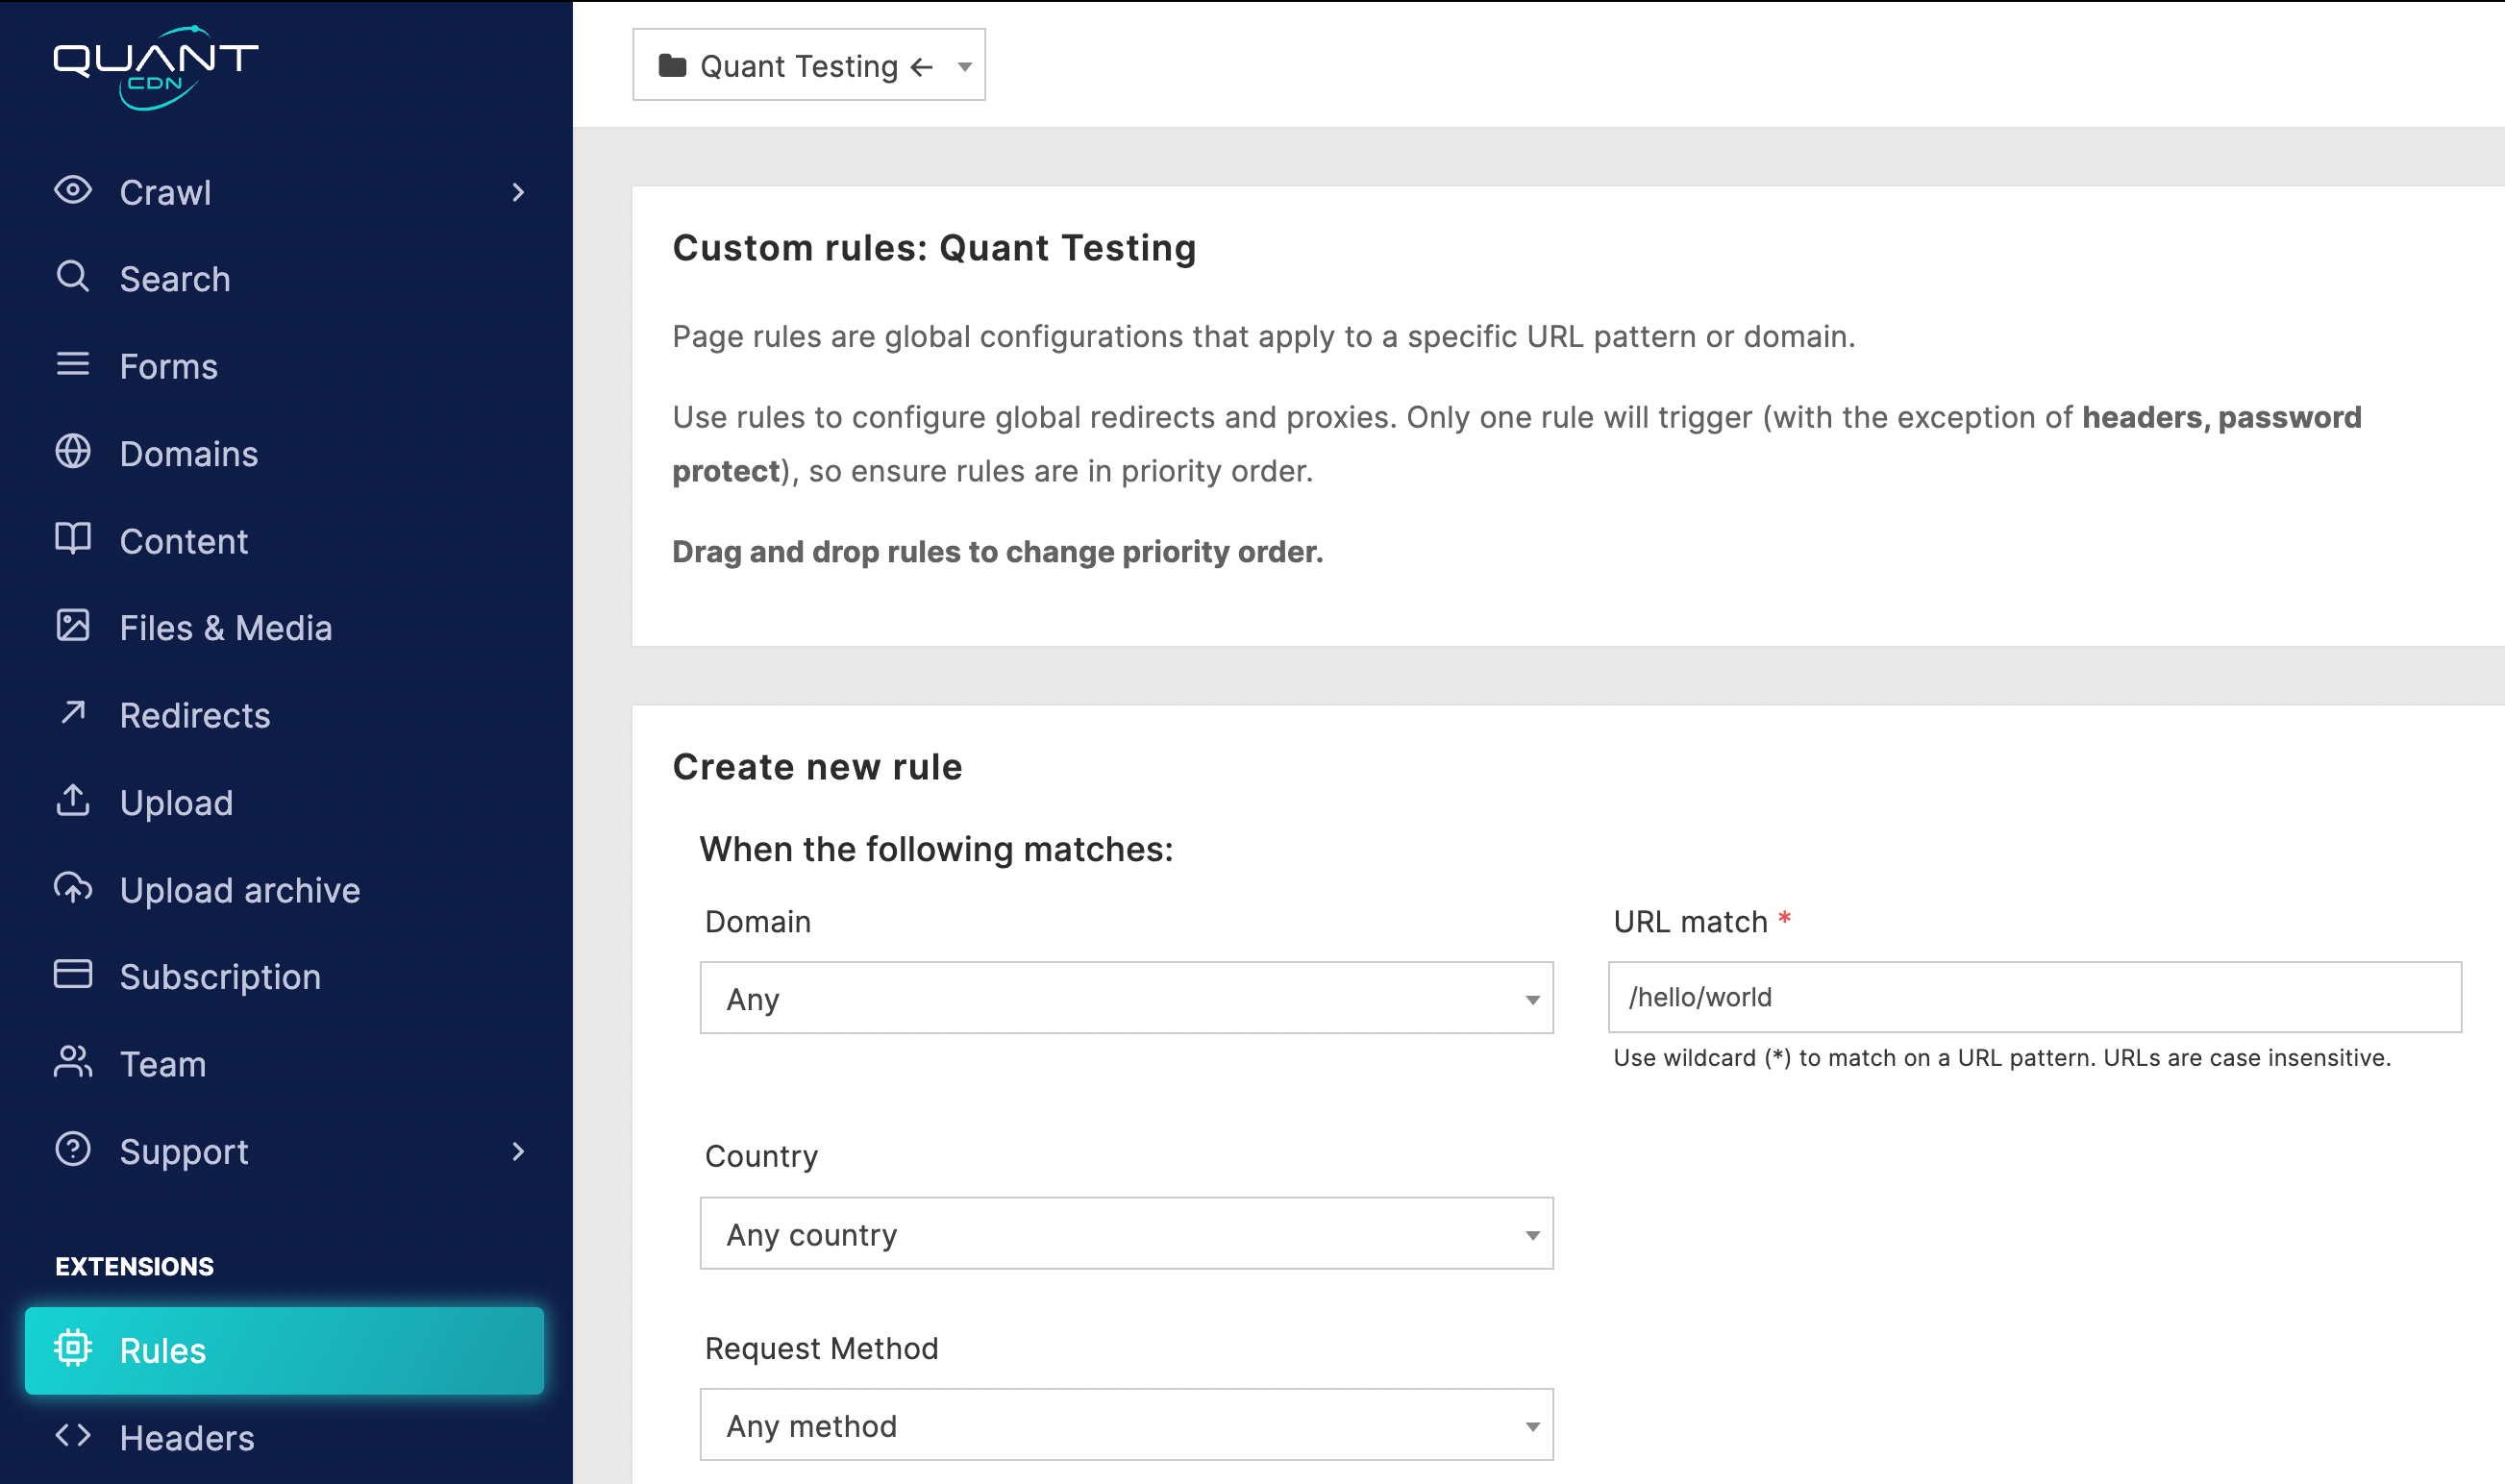
Task: Expand the Crawl submenu chevron
Action: click(518, 192)
